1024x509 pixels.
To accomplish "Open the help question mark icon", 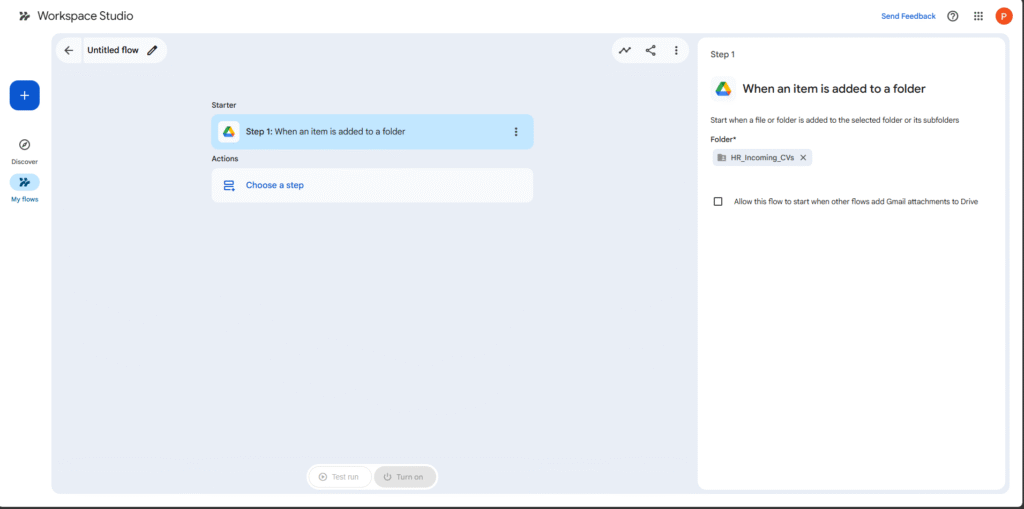I will pos(953,16).
